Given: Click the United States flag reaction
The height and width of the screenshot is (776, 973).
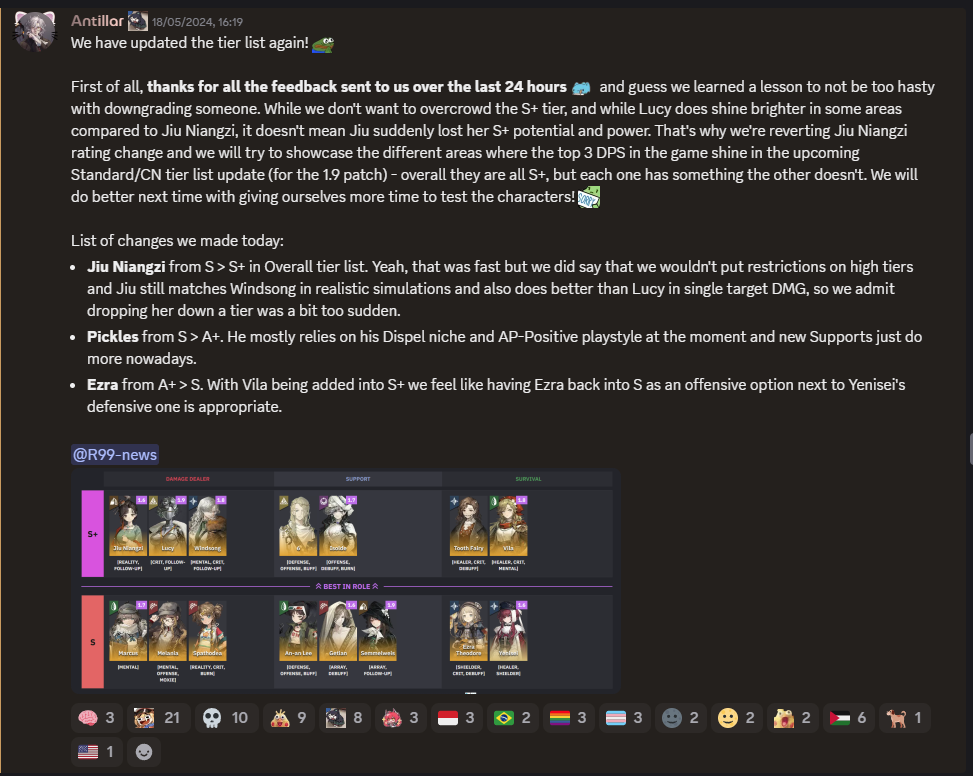Looking at the screenshot, I should (96, 752).
